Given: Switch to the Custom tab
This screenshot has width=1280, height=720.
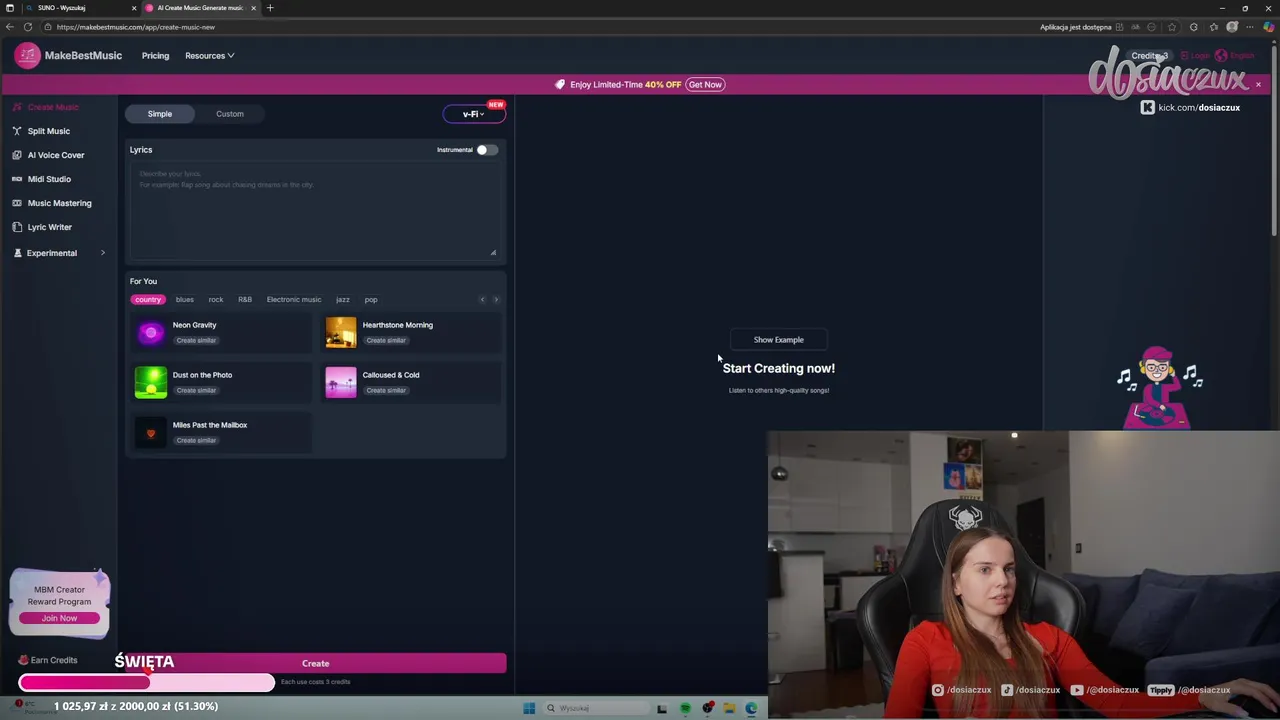Looking at the screenshot, I should coord(230,114).
